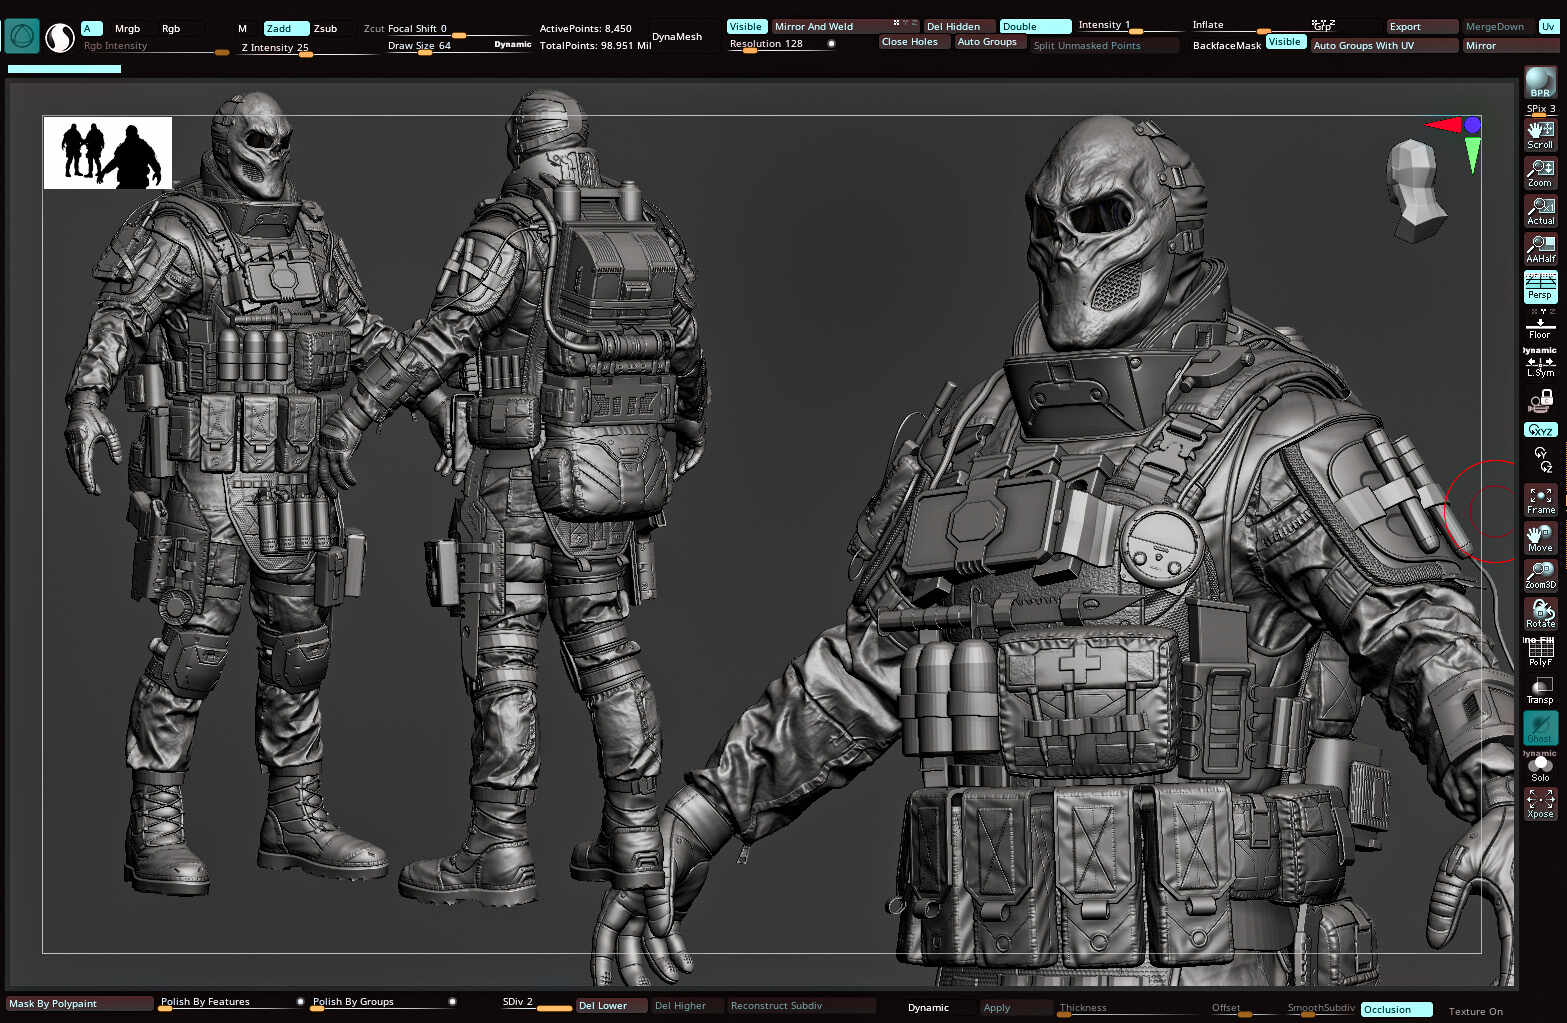The height and width of the screenshot is (1023, 1567).
Task: Activate BPR render
Action: click(1539, 88)
